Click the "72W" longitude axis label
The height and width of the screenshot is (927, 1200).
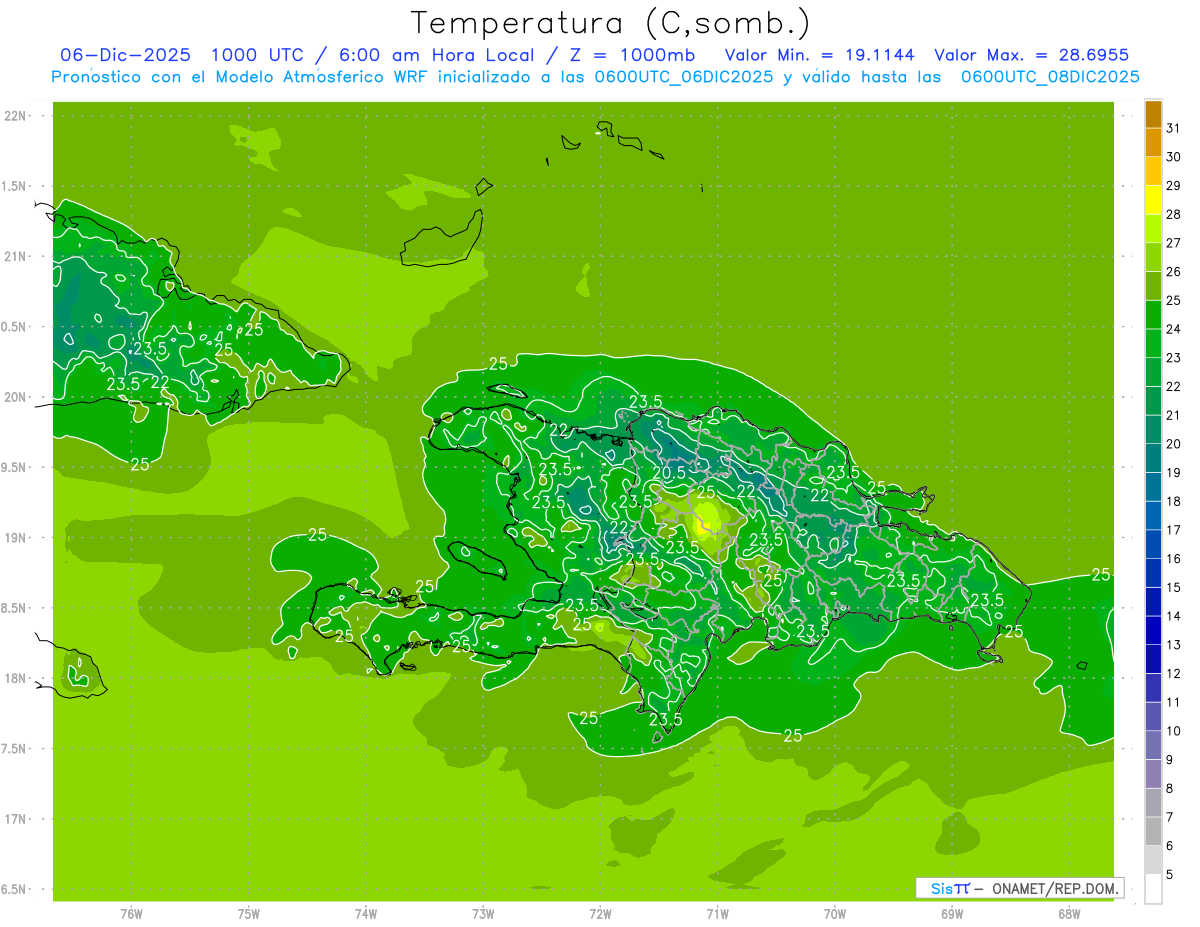(x=600, y=913)
